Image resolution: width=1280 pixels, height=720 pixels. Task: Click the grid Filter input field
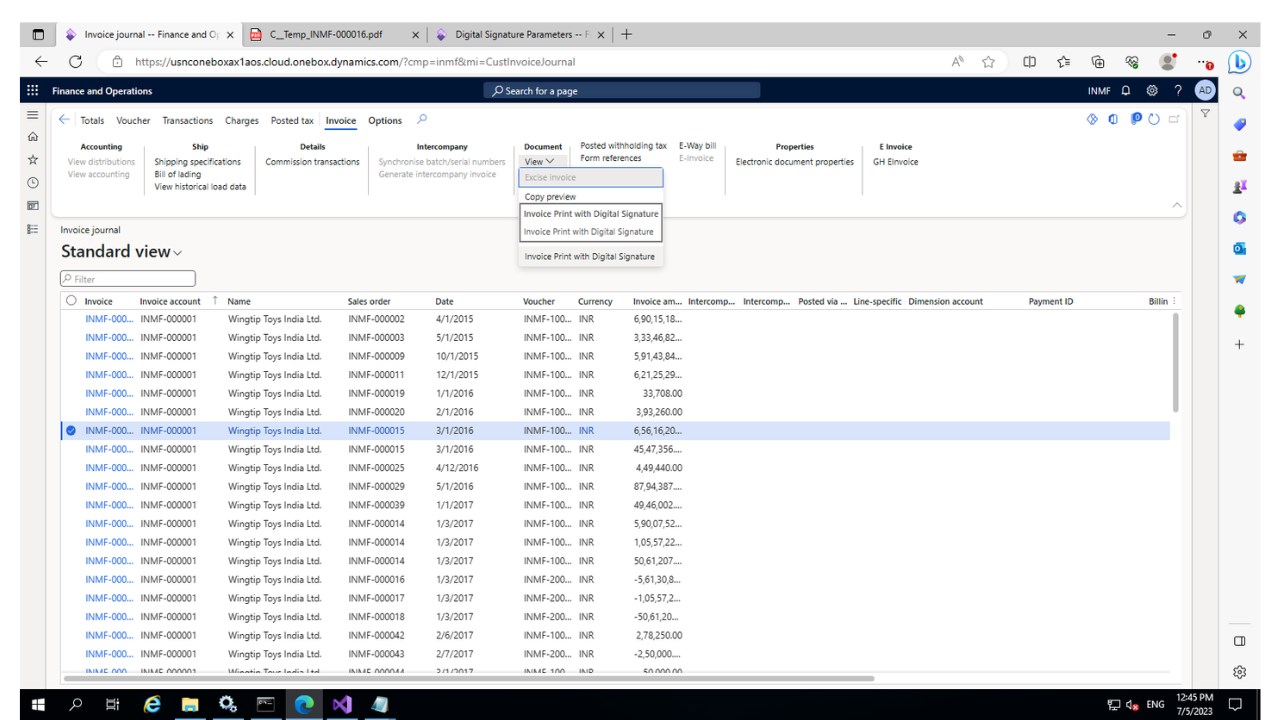point(128,279)
